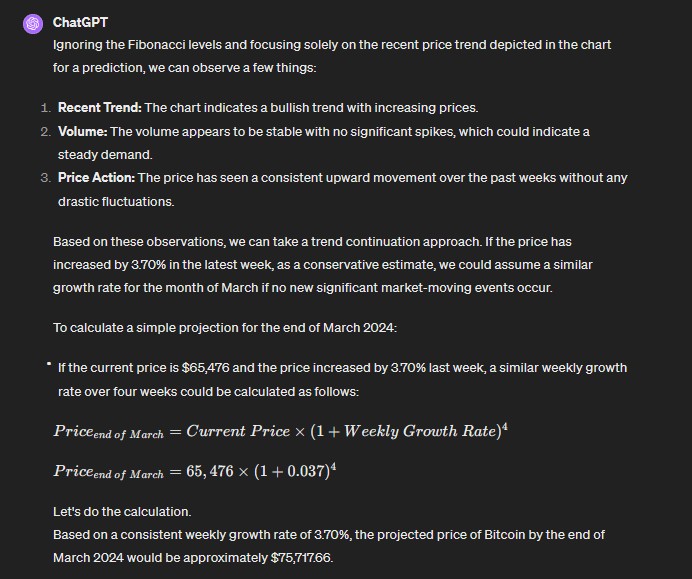The height and width of the screenshot is (579, 692).
Task: Click the formula containing 65,476 × (1 + 0.037)
Action: click(194, 471)
